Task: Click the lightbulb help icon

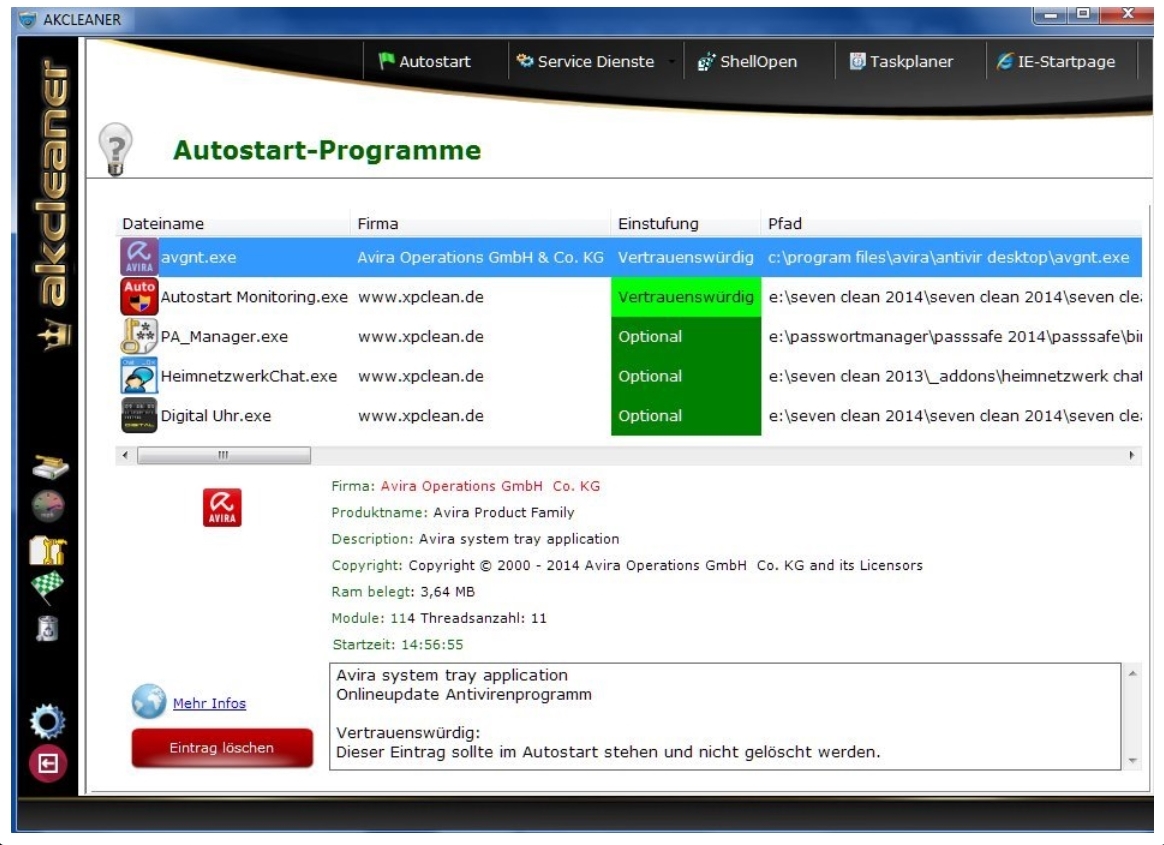Action: pos(115,149)
